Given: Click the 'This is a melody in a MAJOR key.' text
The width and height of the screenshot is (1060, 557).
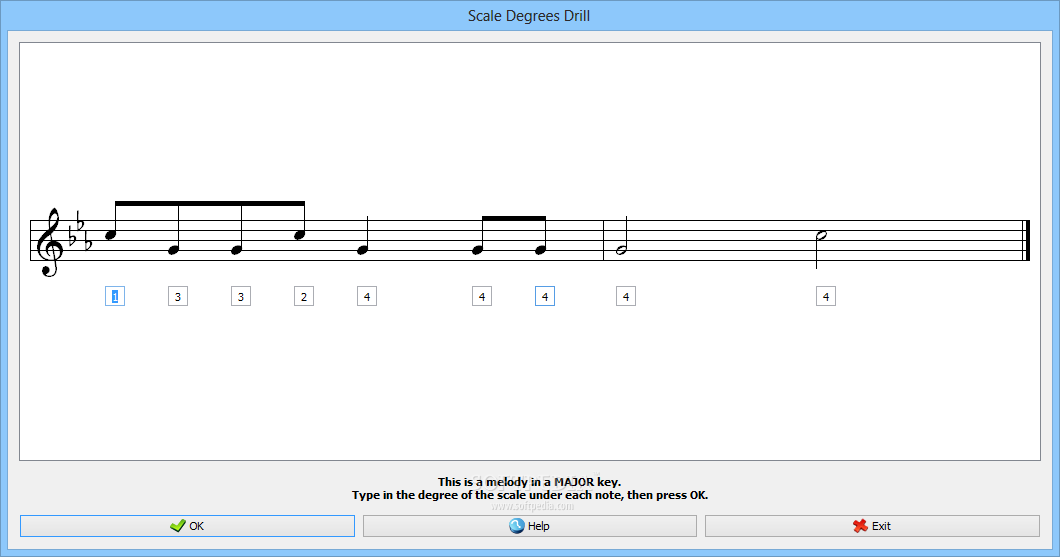Looking at the screenshot, I should coord(529,482).
